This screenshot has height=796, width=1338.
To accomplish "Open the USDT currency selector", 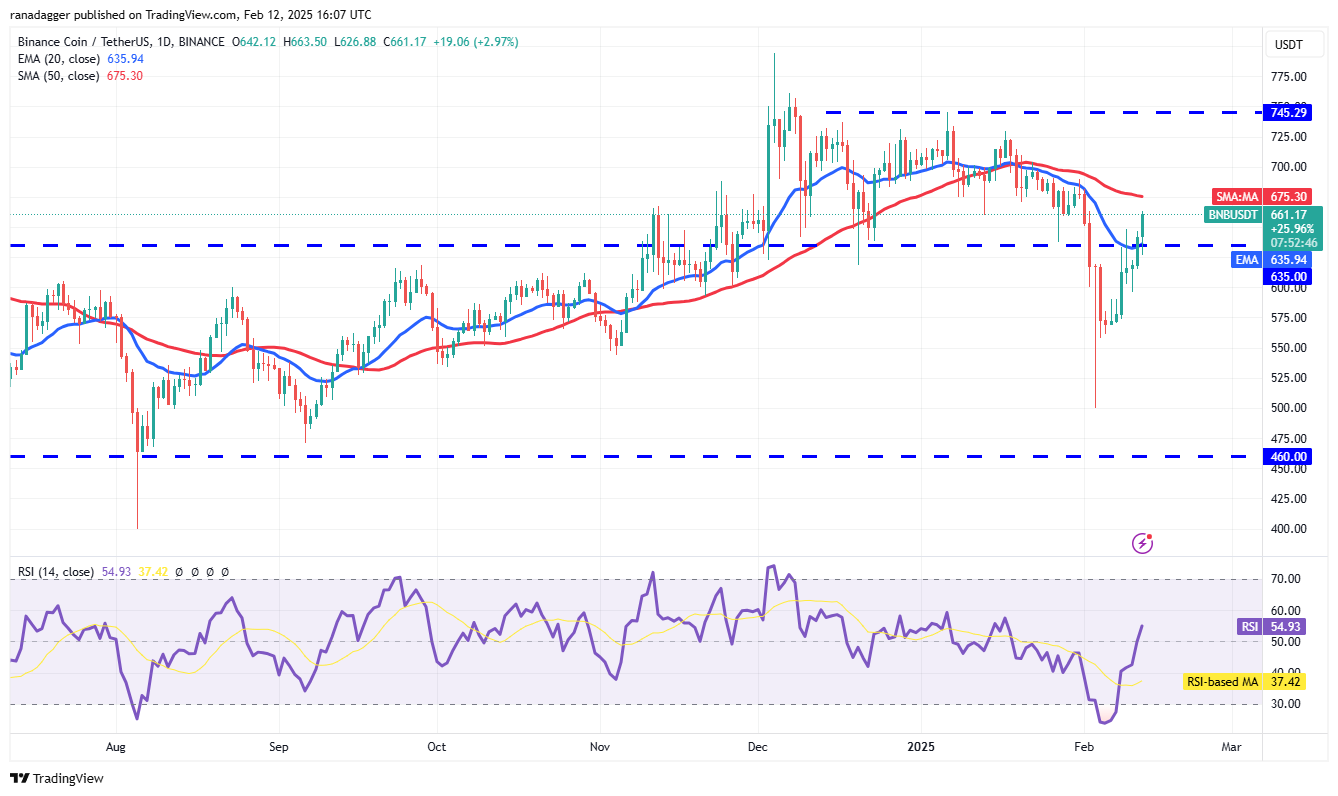I will (1295, 44).
